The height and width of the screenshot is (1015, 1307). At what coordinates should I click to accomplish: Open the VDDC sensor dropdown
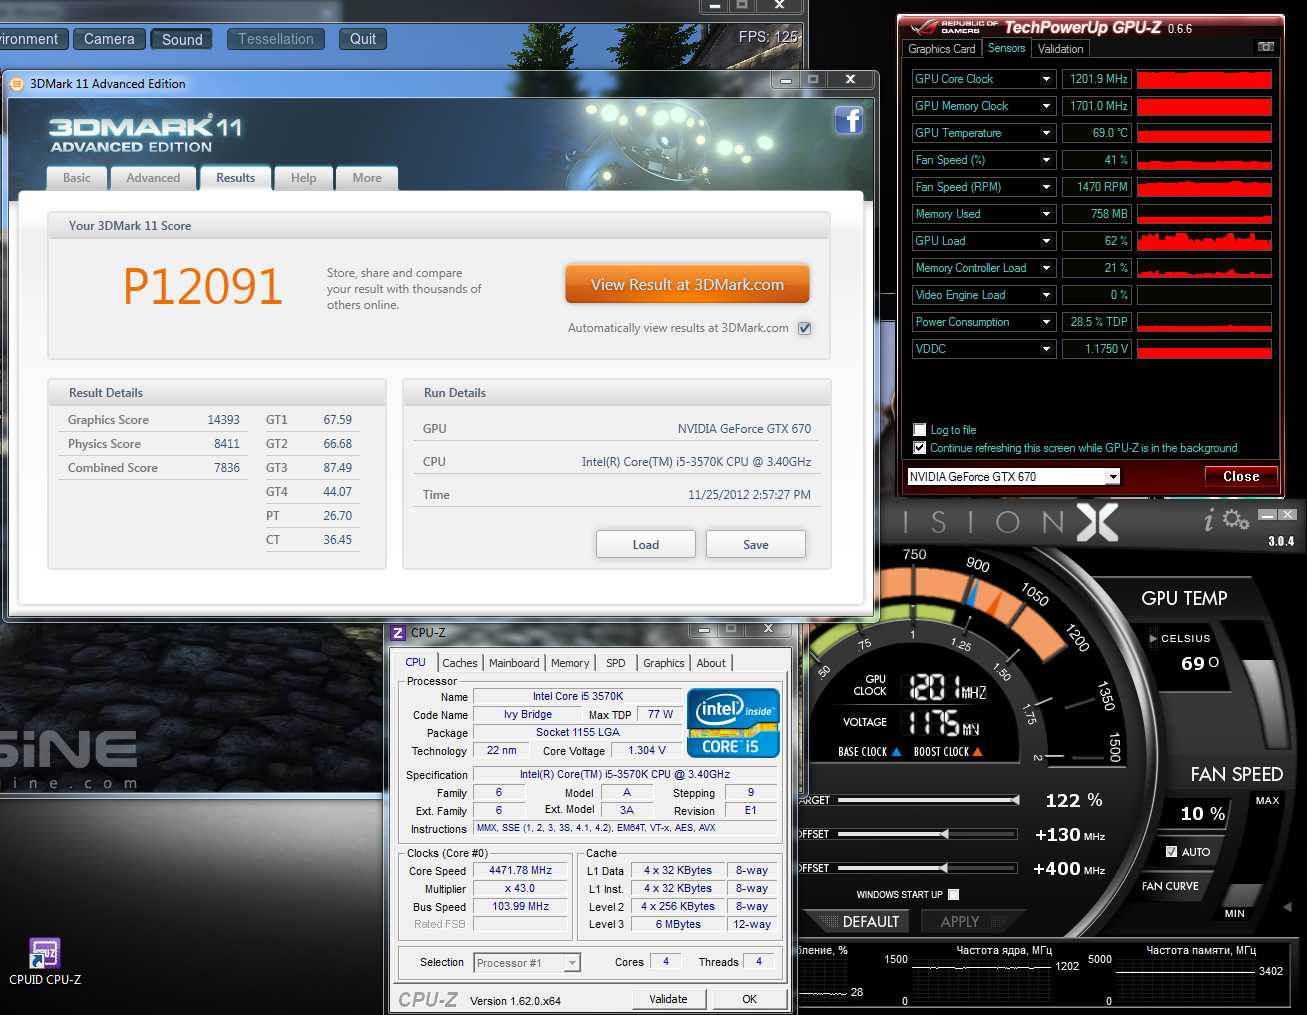[x=1046, y=349]
